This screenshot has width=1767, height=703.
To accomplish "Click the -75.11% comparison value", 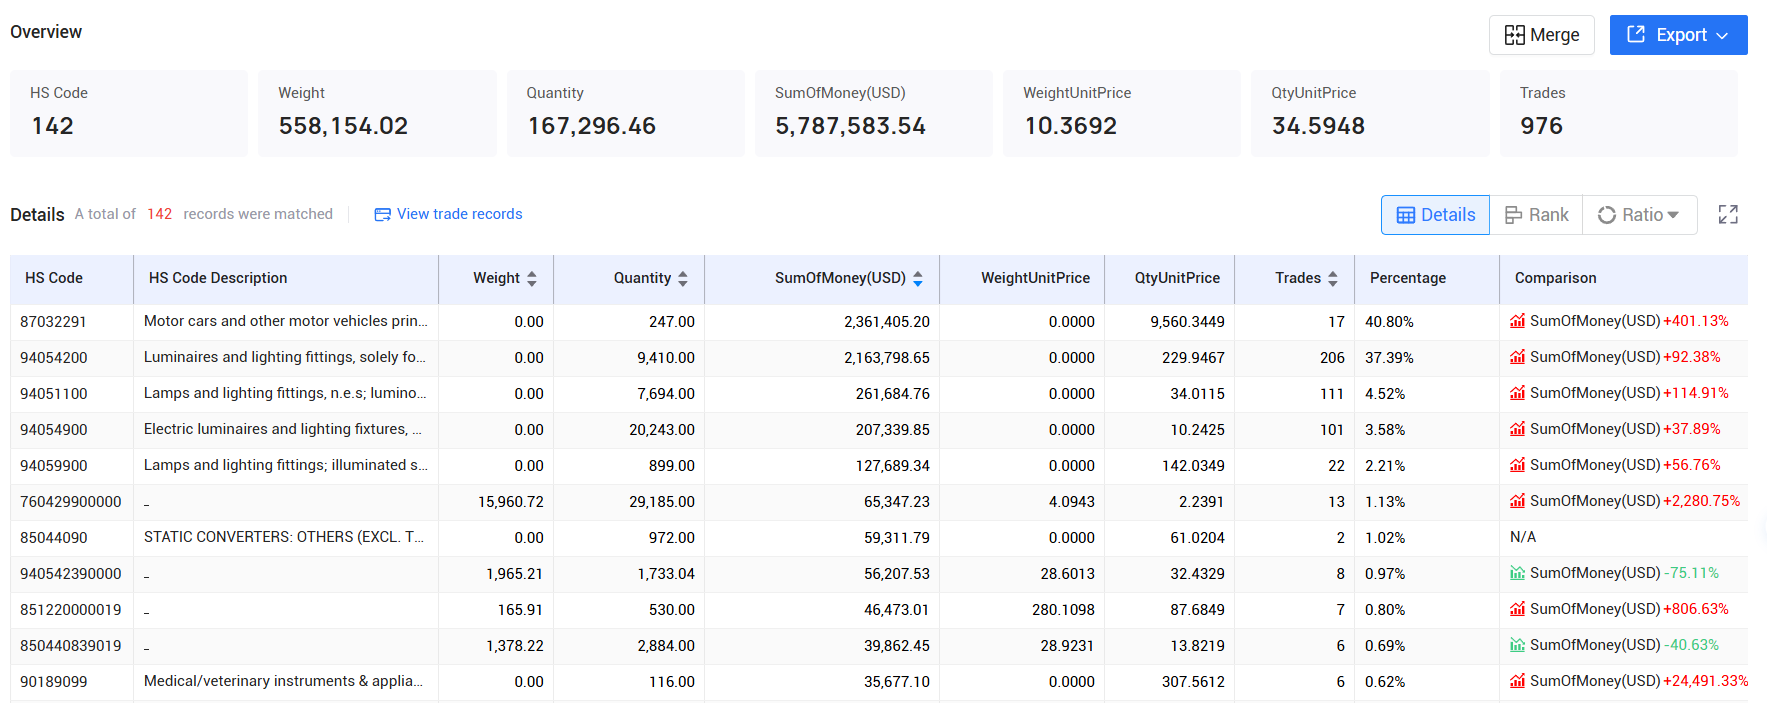I will click(1691, 573).
